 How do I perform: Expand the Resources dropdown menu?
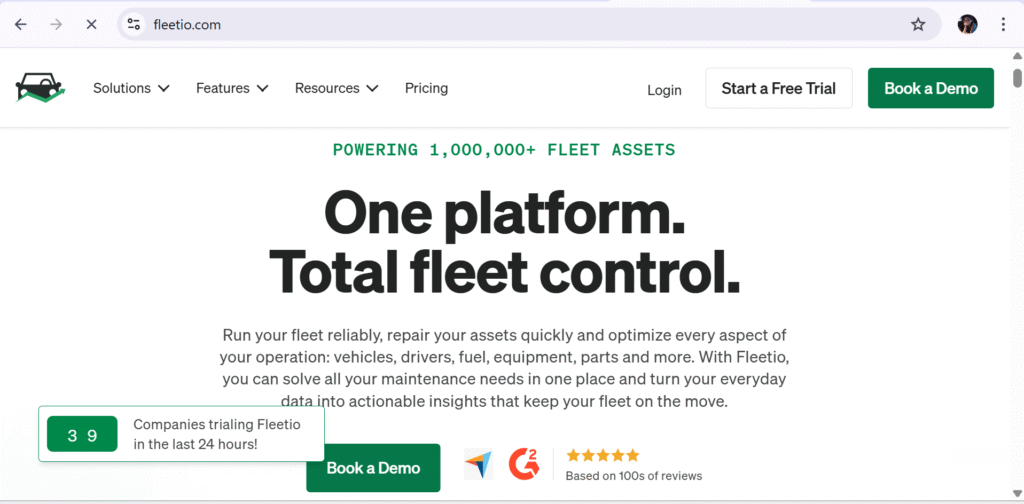(x=336, y=88)
